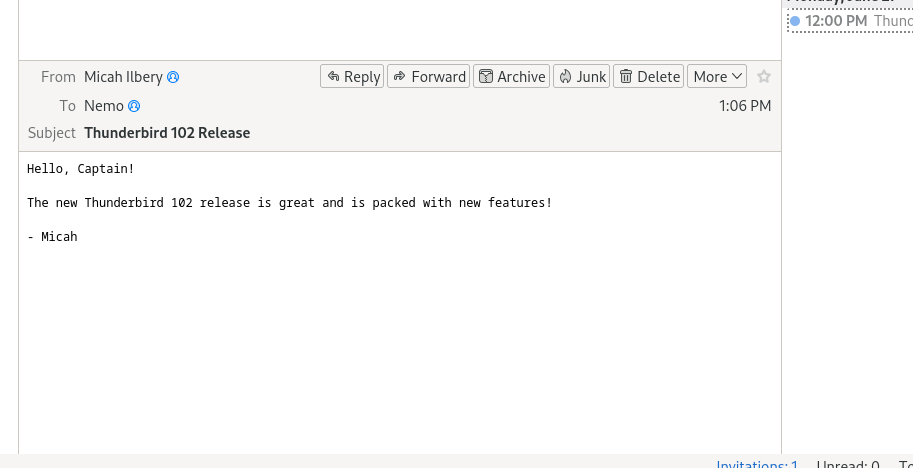Open the 12:00 PM calendar event
Image resolution: width=913 pixels, height=468 pixels.
tap(850, 20)
